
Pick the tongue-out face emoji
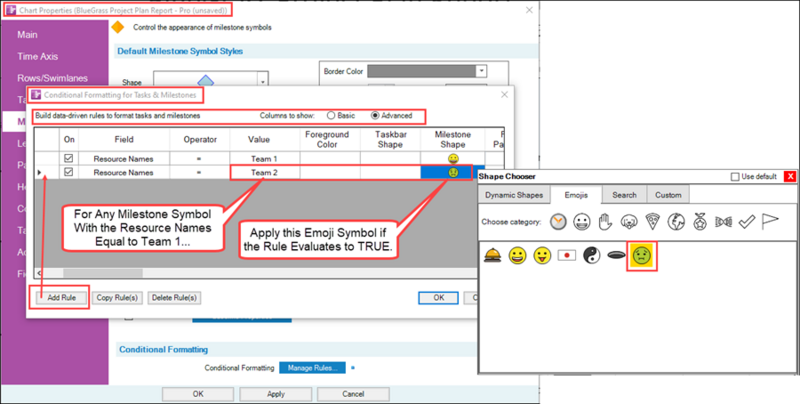pos(542,255)
